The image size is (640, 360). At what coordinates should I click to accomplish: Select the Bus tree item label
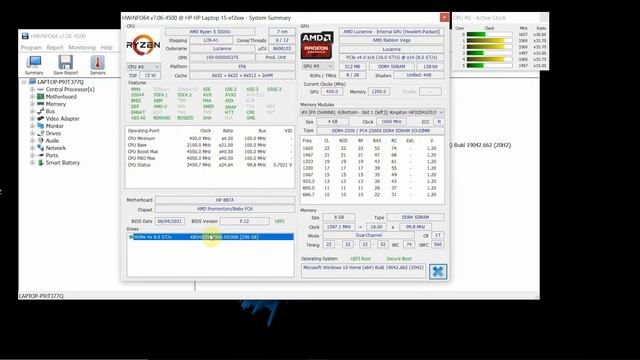tap(50, 111)
